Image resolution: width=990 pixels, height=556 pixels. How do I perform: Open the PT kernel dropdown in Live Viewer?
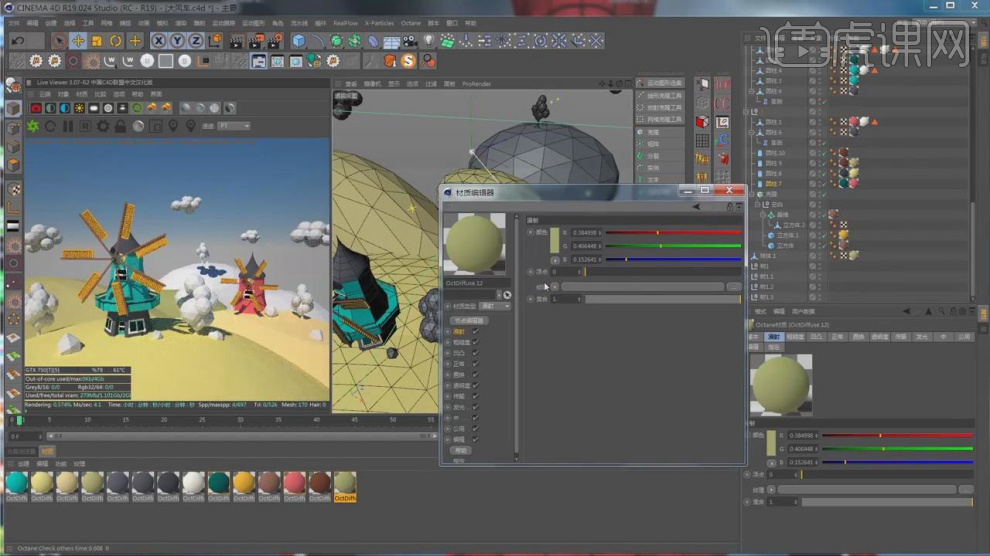pos(234,126)
